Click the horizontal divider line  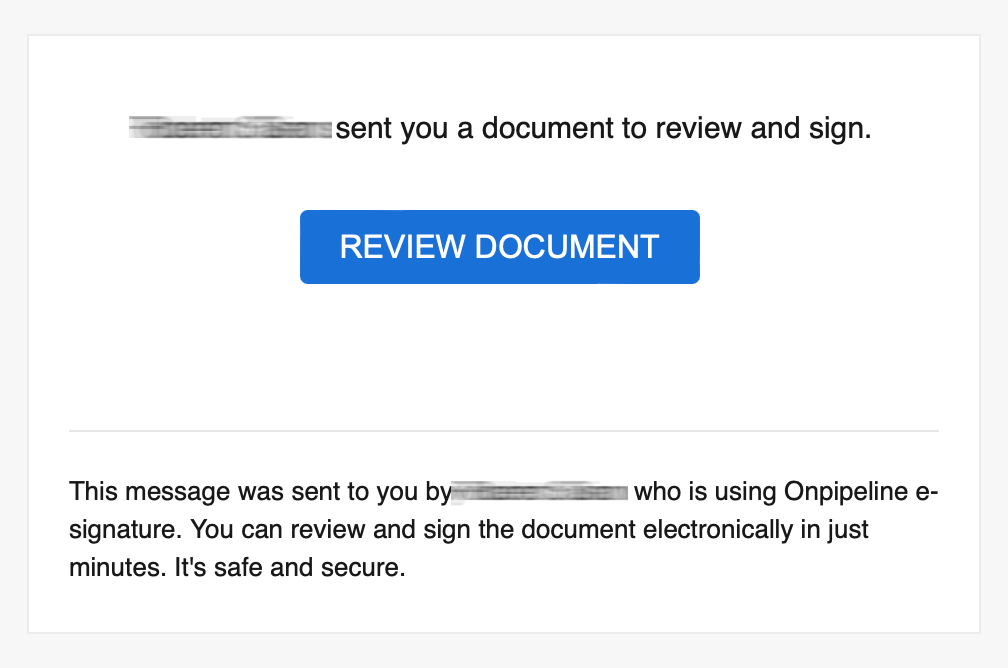(x=504, y=431)
